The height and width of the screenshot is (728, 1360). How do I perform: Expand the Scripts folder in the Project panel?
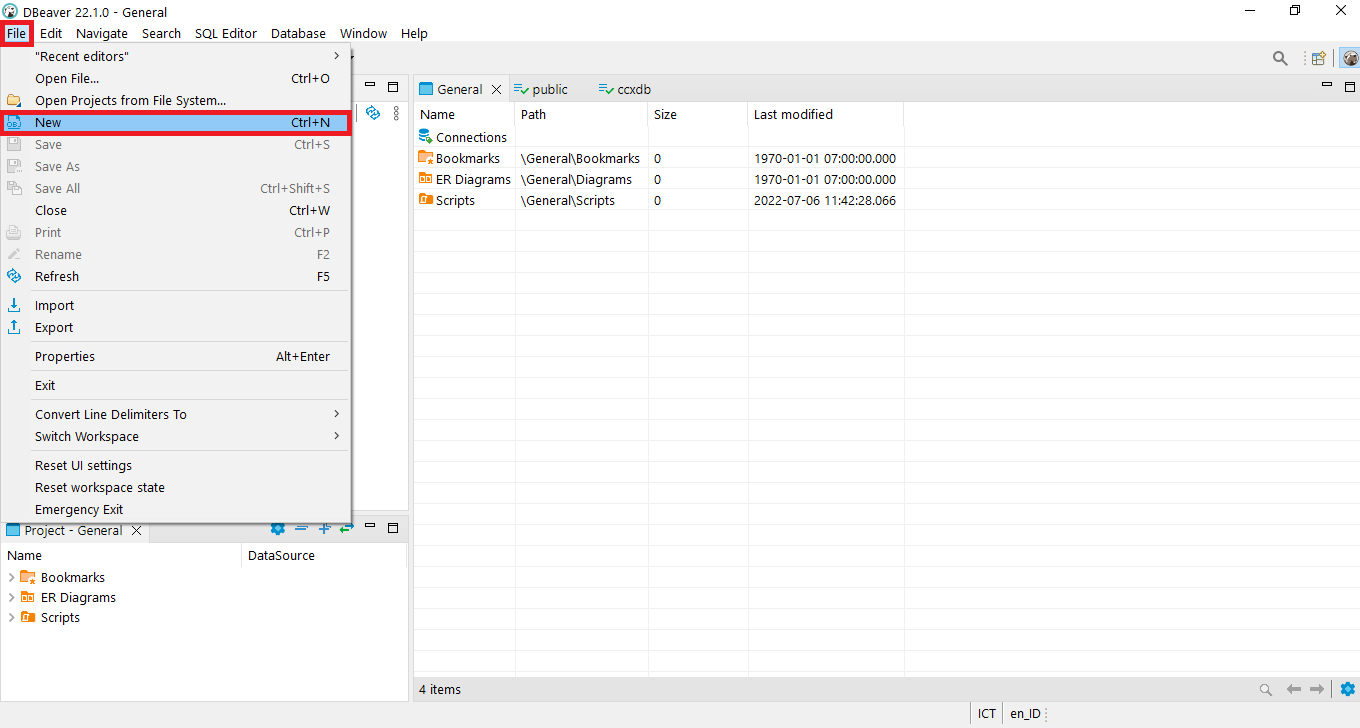coord(12,617)
